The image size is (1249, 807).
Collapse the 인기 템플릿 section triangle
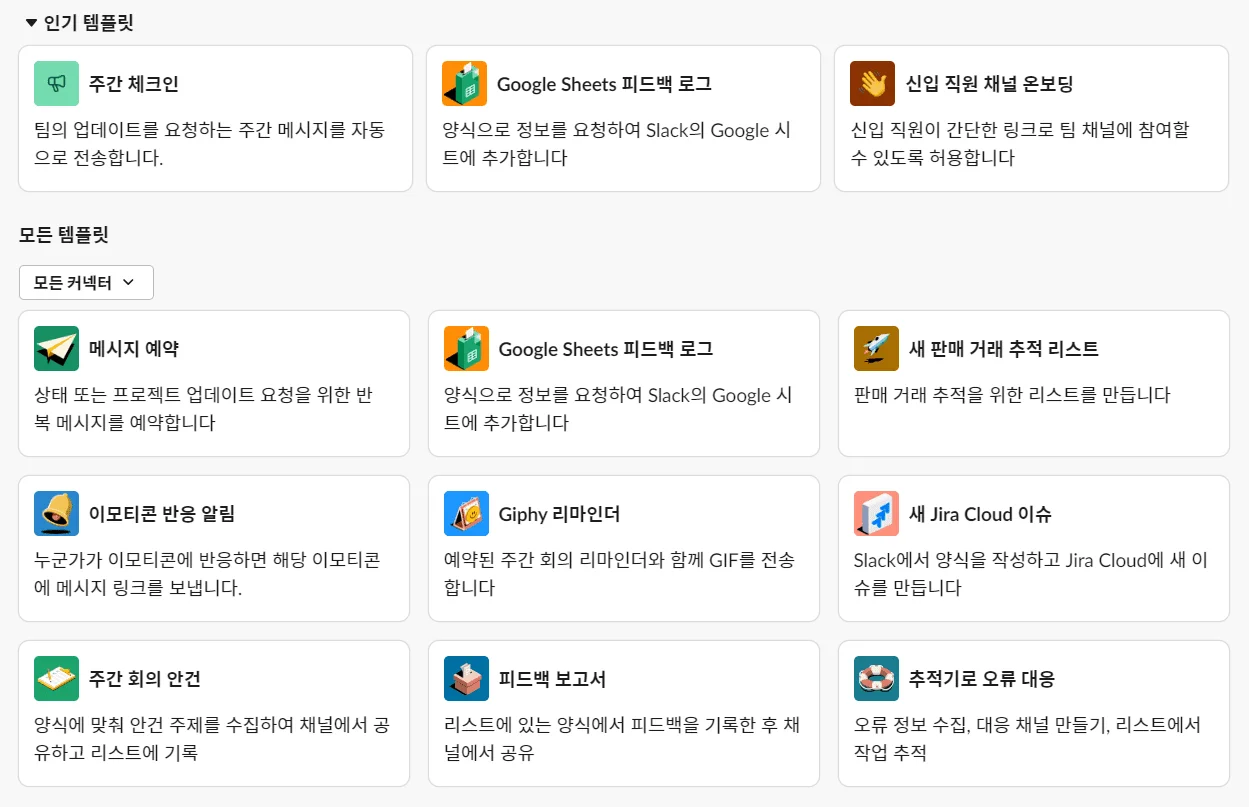30,22
